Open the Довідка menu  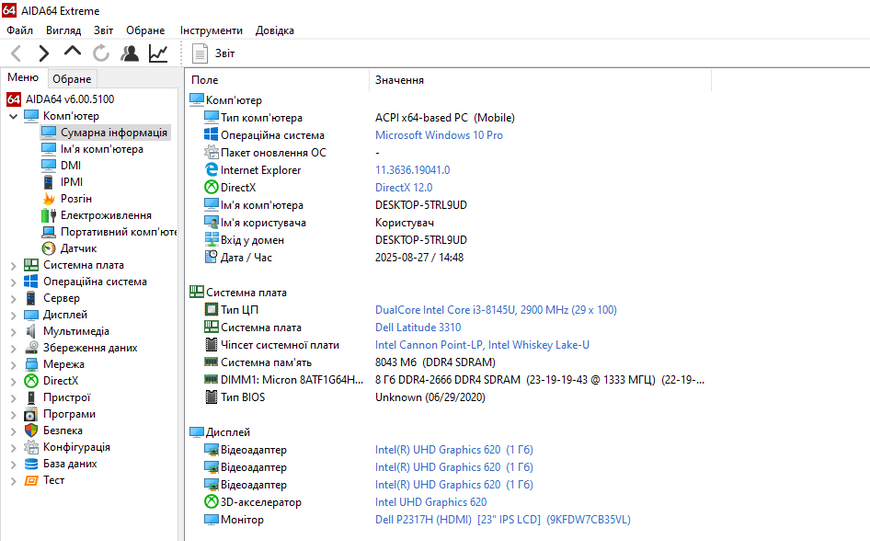275,31
